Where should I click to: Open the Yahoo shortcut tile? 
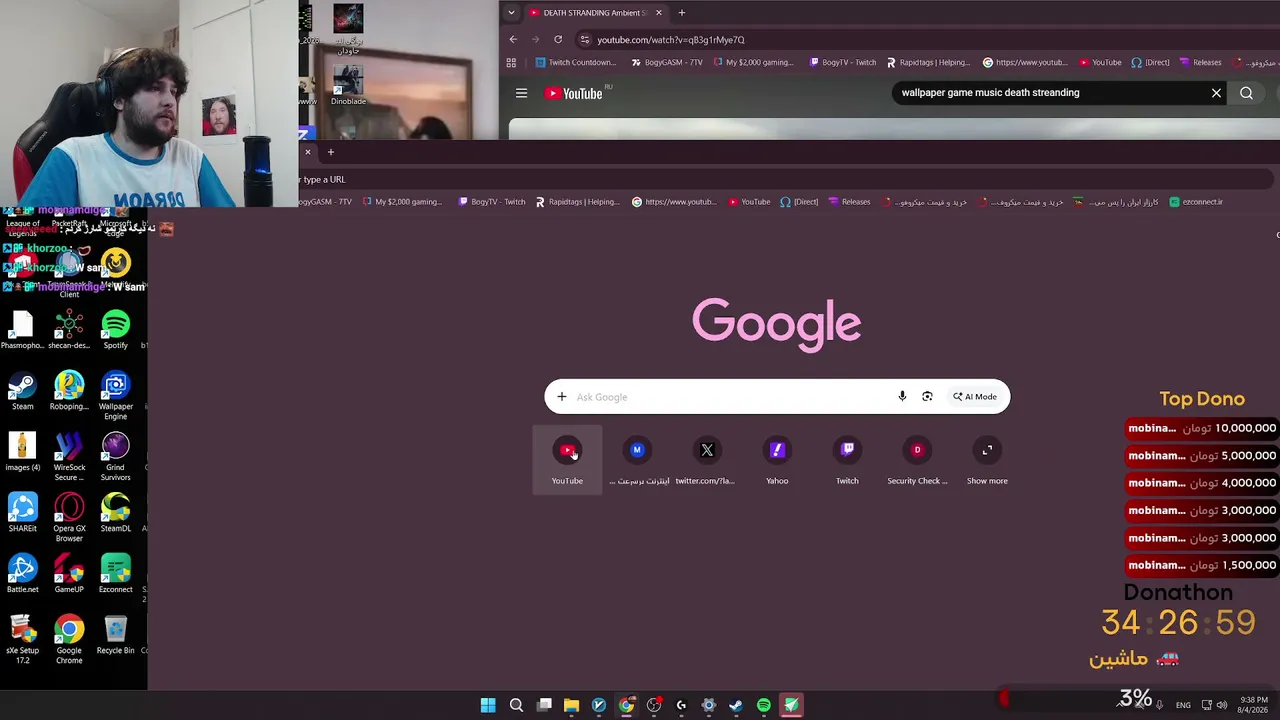pos(777,460)
